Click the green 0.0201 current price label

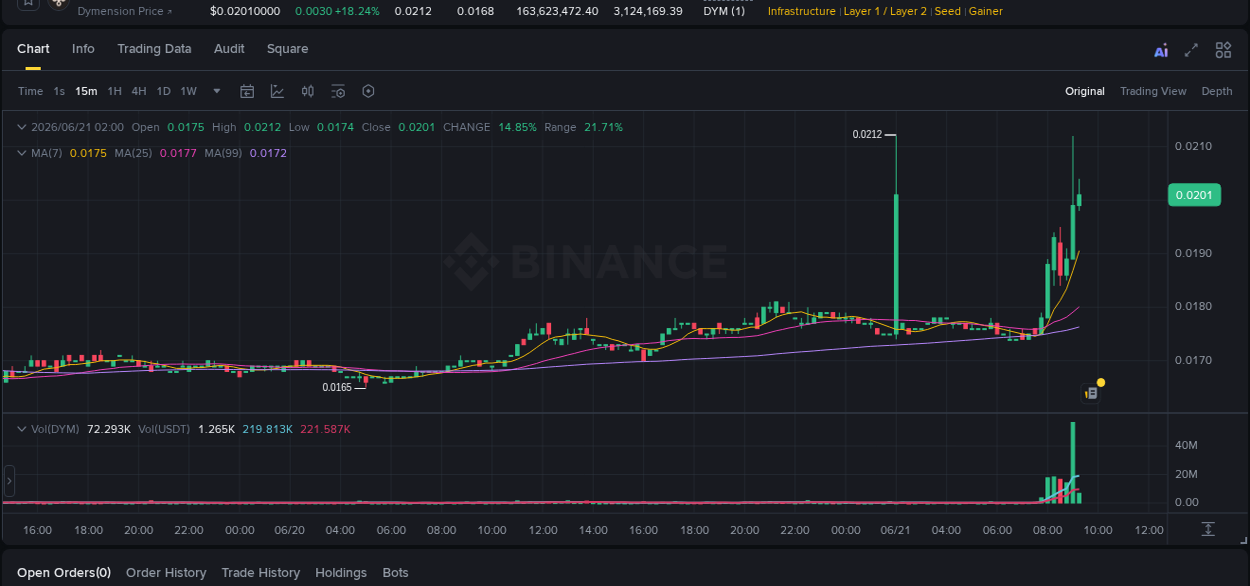click(1194, 195)
